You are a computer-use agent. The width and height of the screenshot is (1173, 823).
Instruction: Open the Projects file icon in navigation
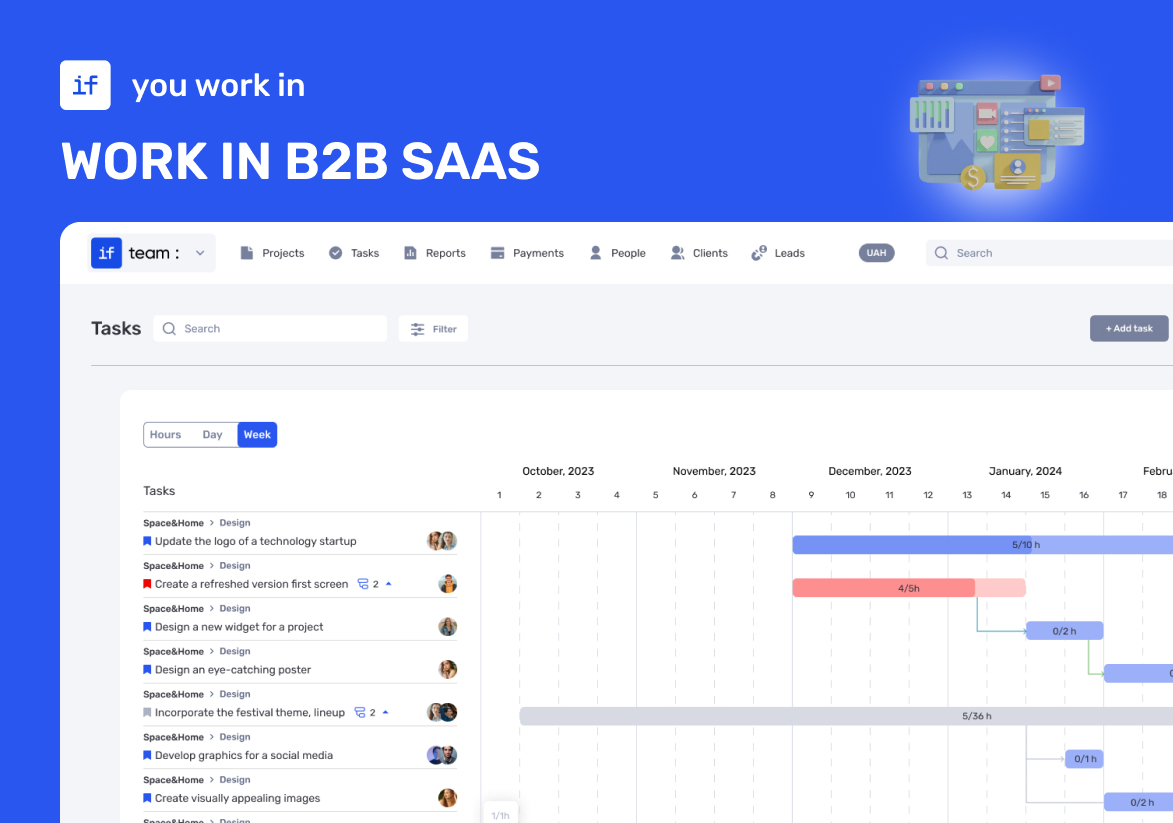[247, 253]
